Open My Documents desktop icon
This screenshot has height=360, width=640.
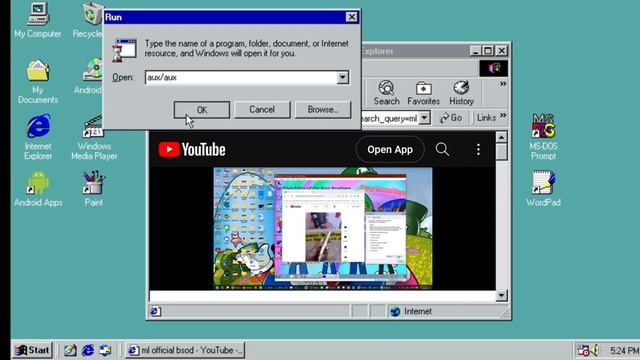(38, 81)
